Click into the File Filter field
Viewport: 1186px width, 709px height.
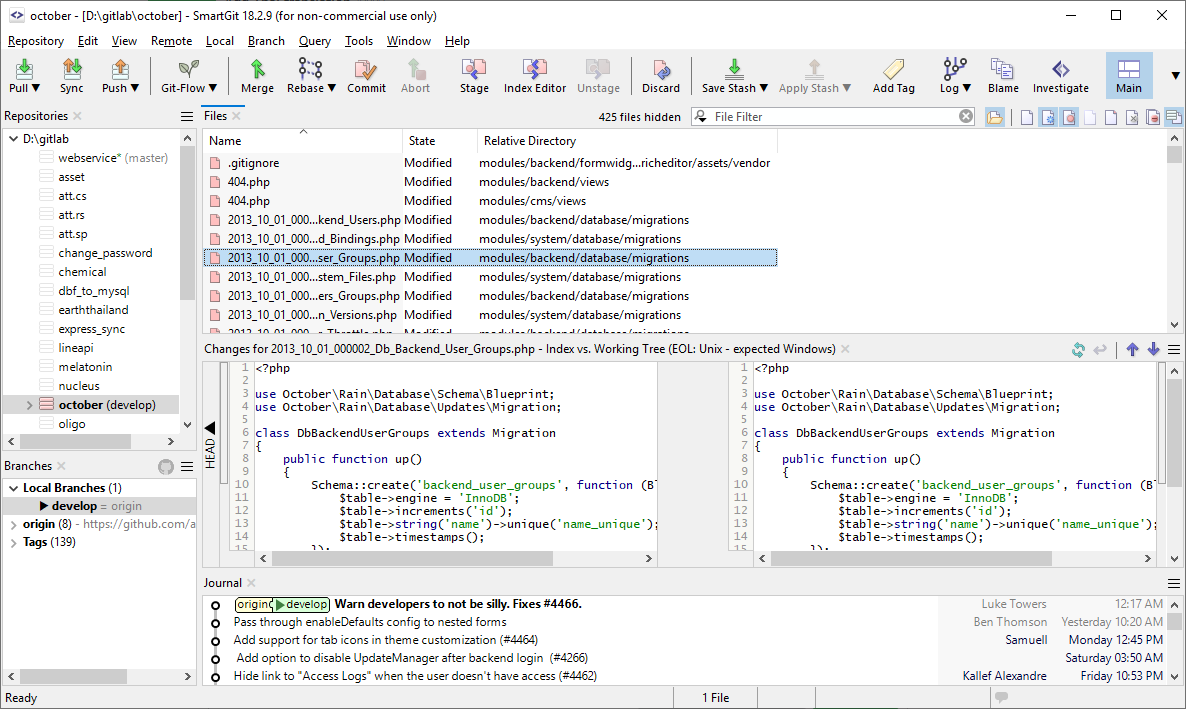834,117
